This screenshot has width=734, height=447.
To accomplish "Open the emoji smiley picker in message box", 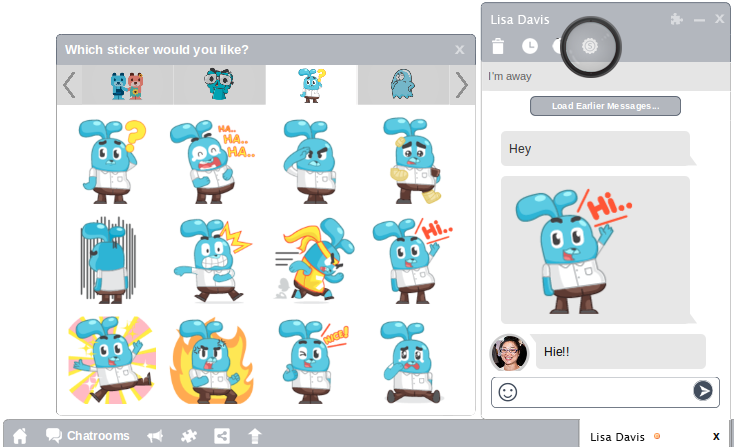I will (x=507, y=392).
